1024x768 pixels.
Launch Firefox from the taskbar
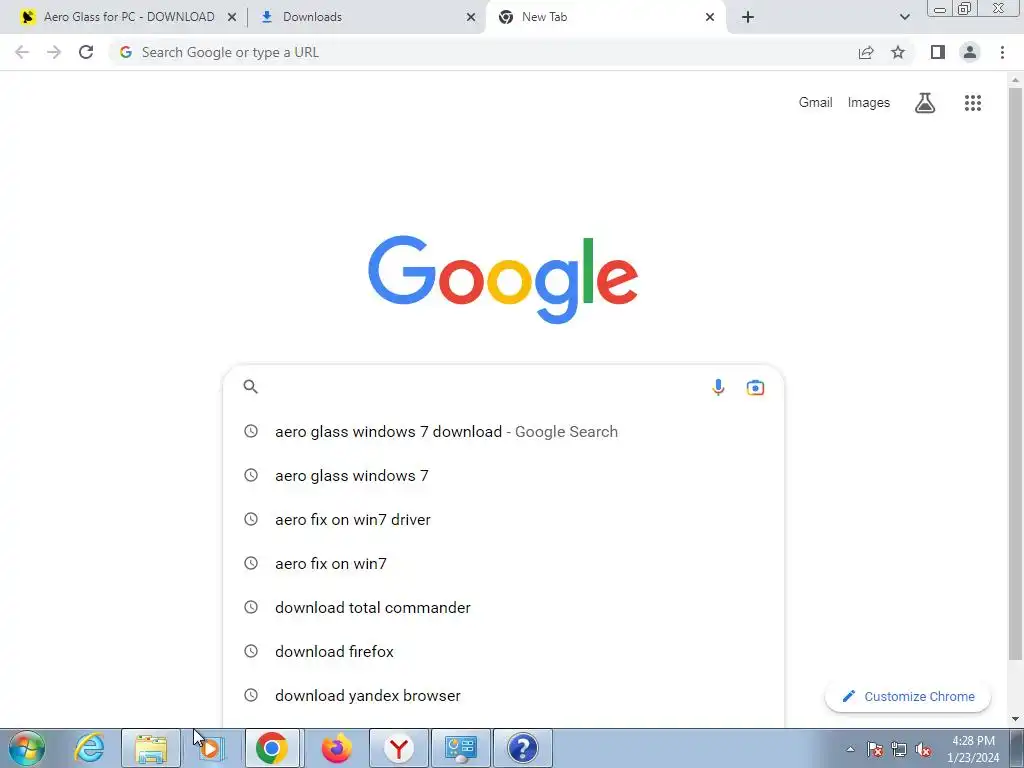[x=336, y=748]
